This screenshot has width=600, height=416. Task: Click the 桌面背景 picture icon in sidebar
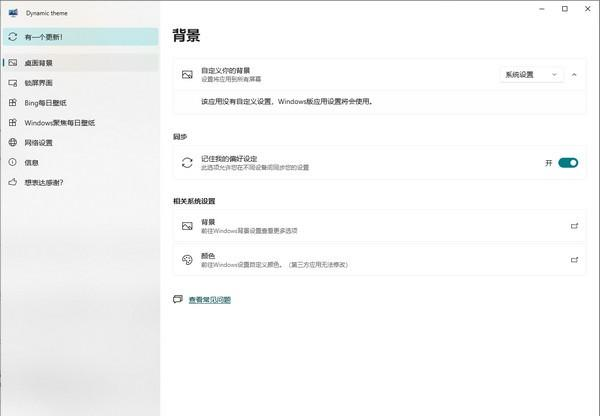coord(13,62)
